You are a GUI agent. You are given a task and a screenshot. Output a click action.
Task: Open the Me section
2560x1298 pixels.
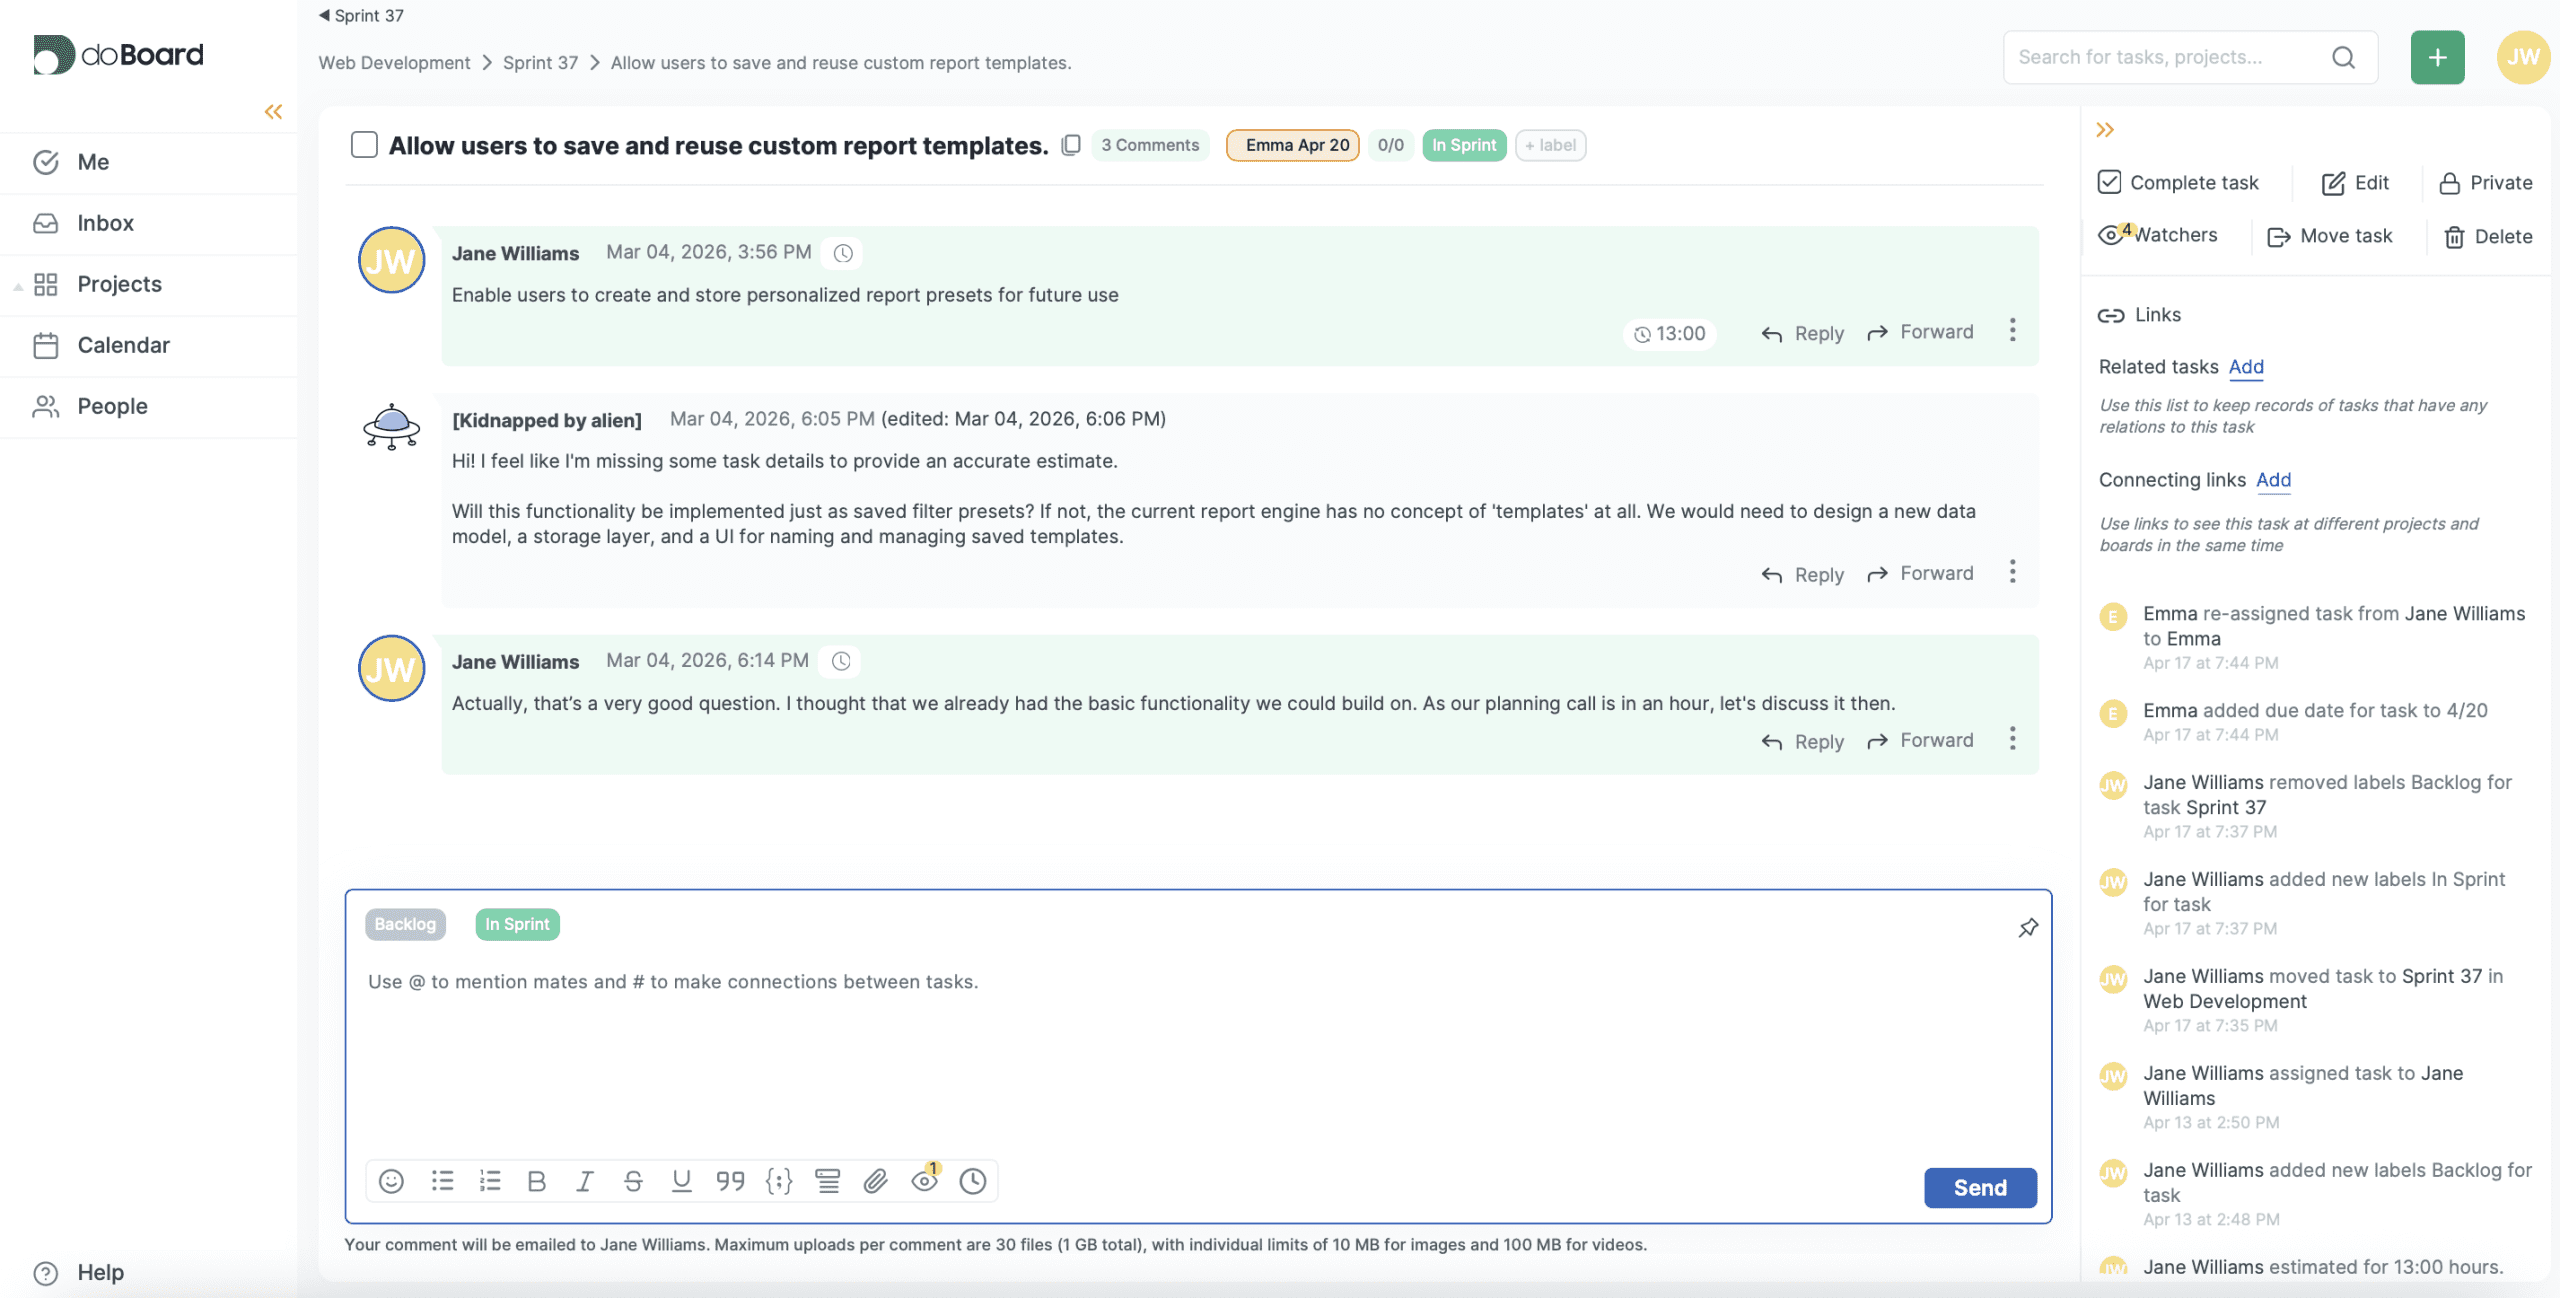(149, 162)
